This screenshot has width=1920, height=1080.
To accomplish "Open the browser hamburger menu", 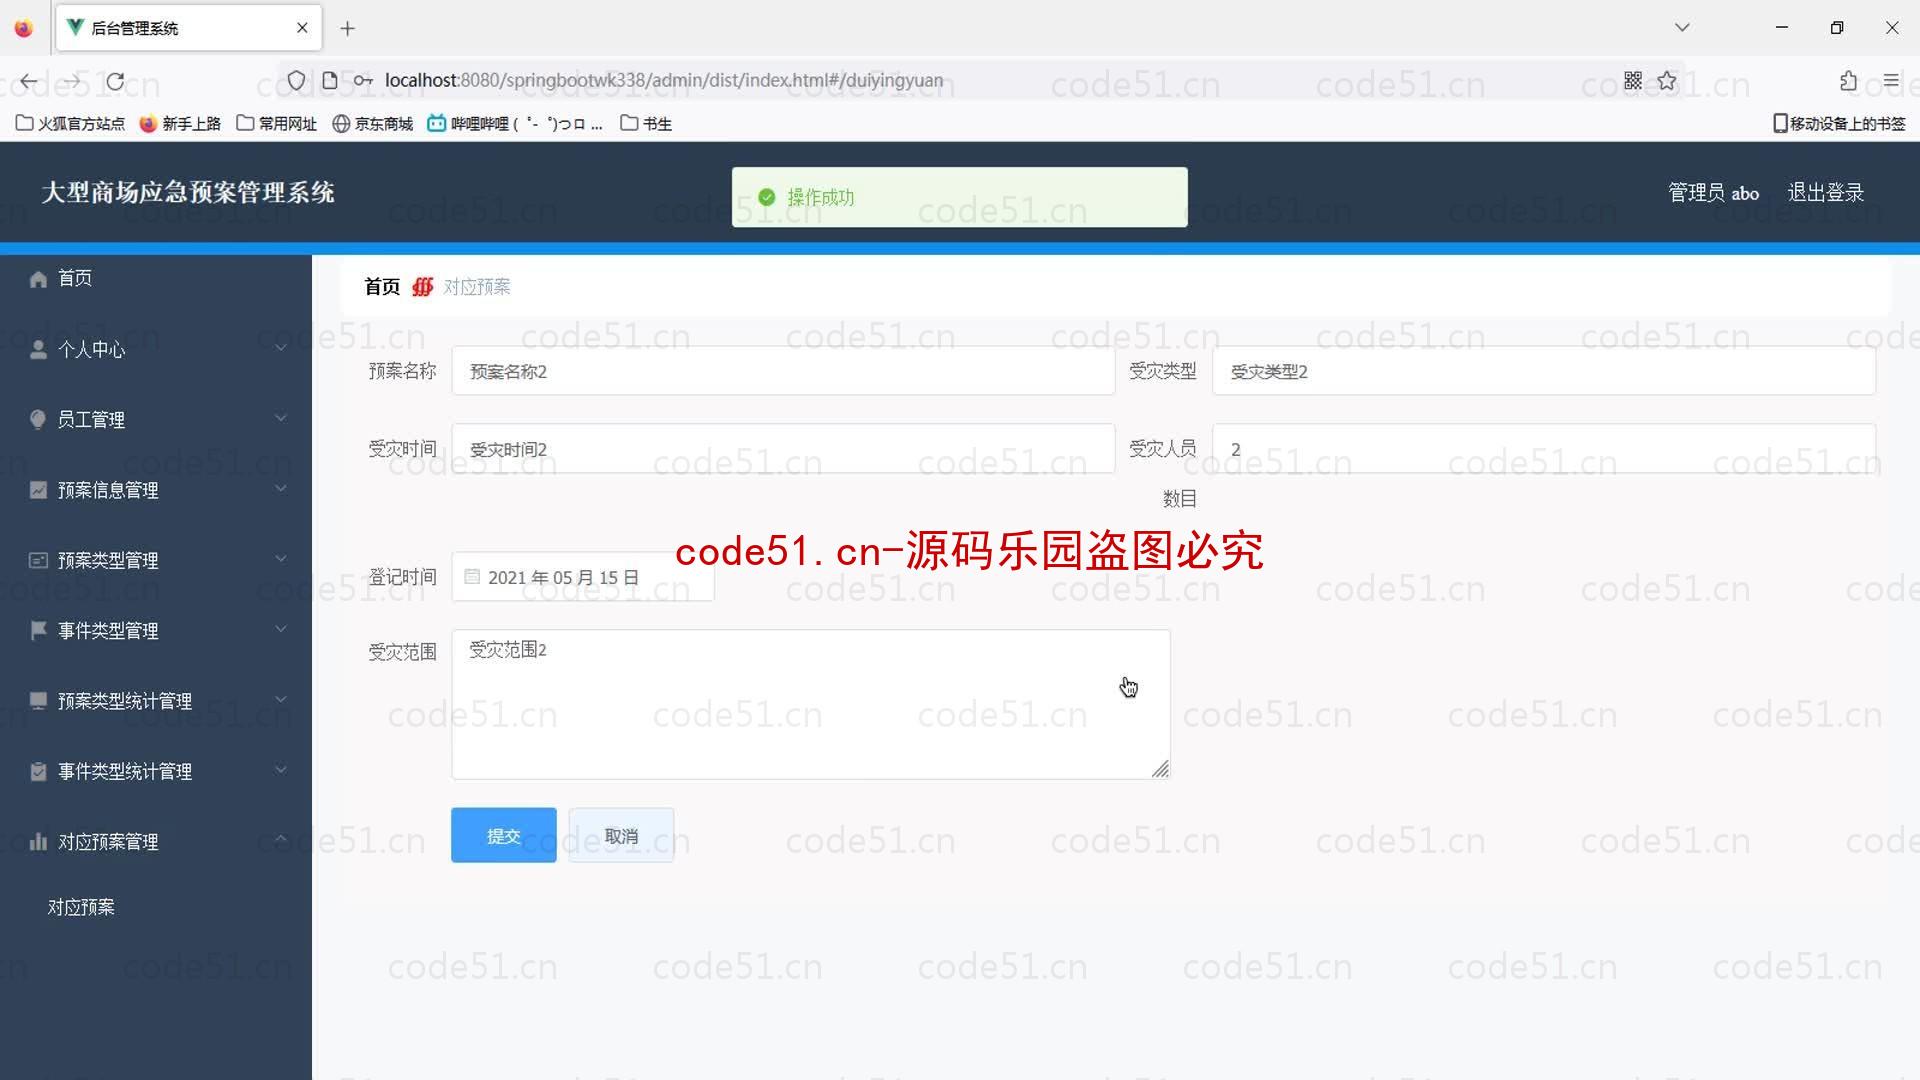I will (1891, 81).
